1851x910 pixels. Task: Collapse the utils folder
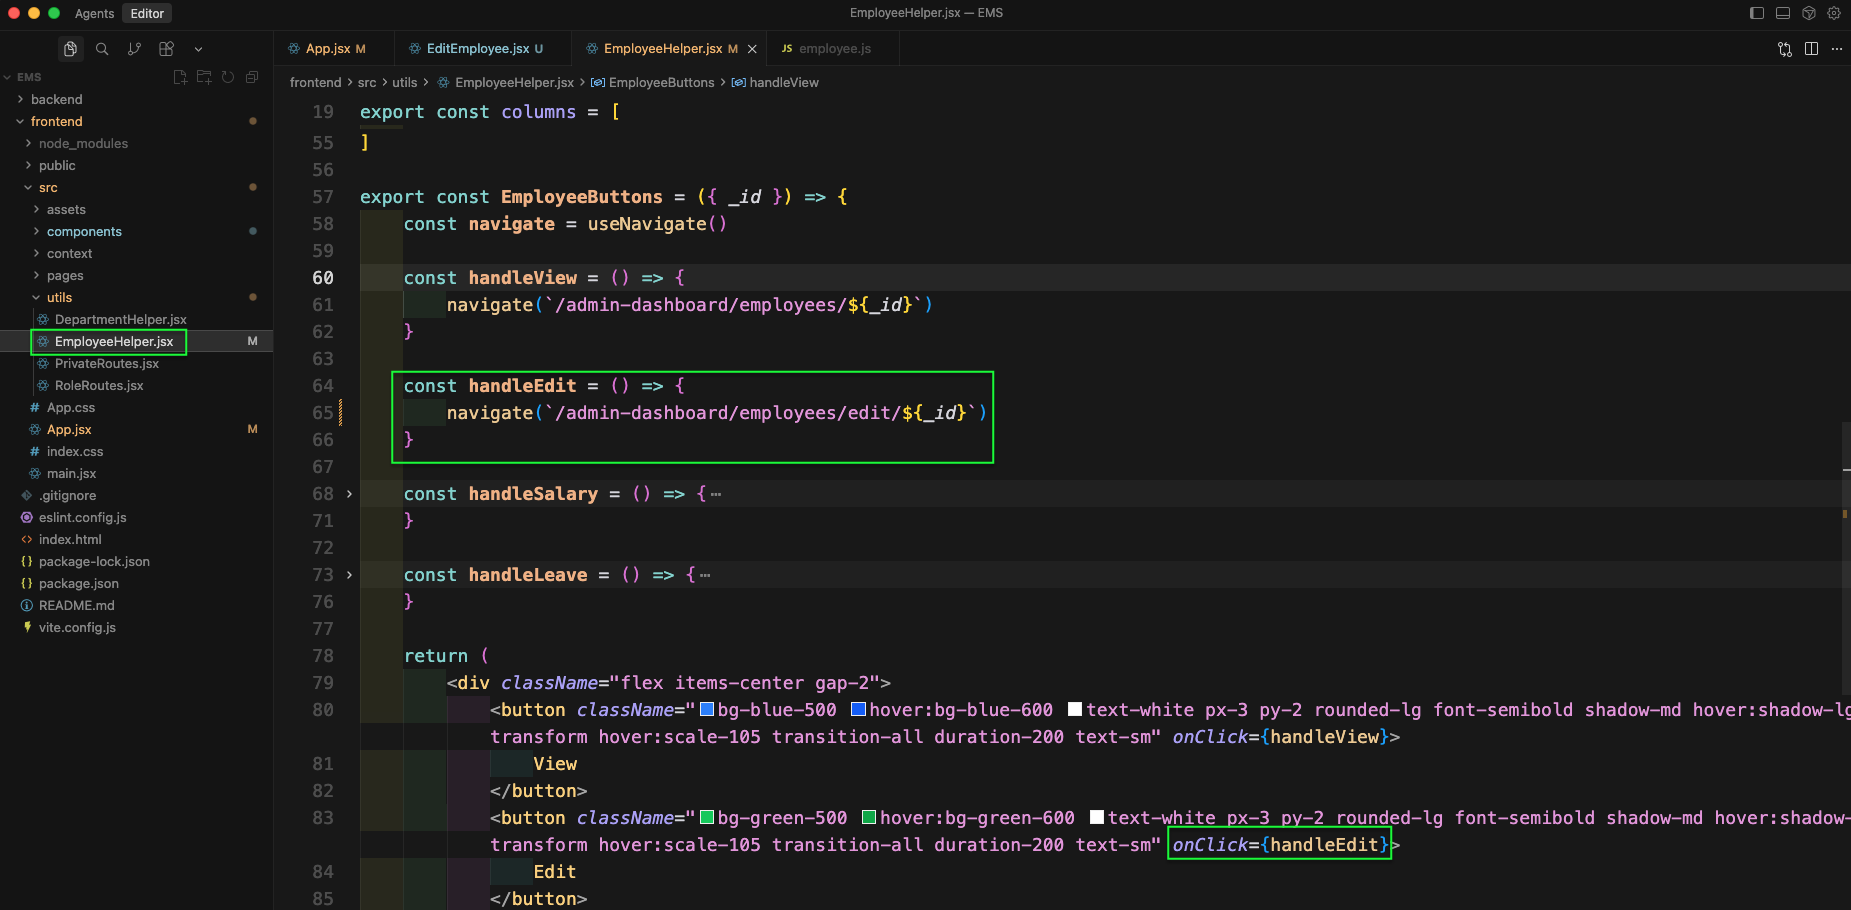point(136,298)
